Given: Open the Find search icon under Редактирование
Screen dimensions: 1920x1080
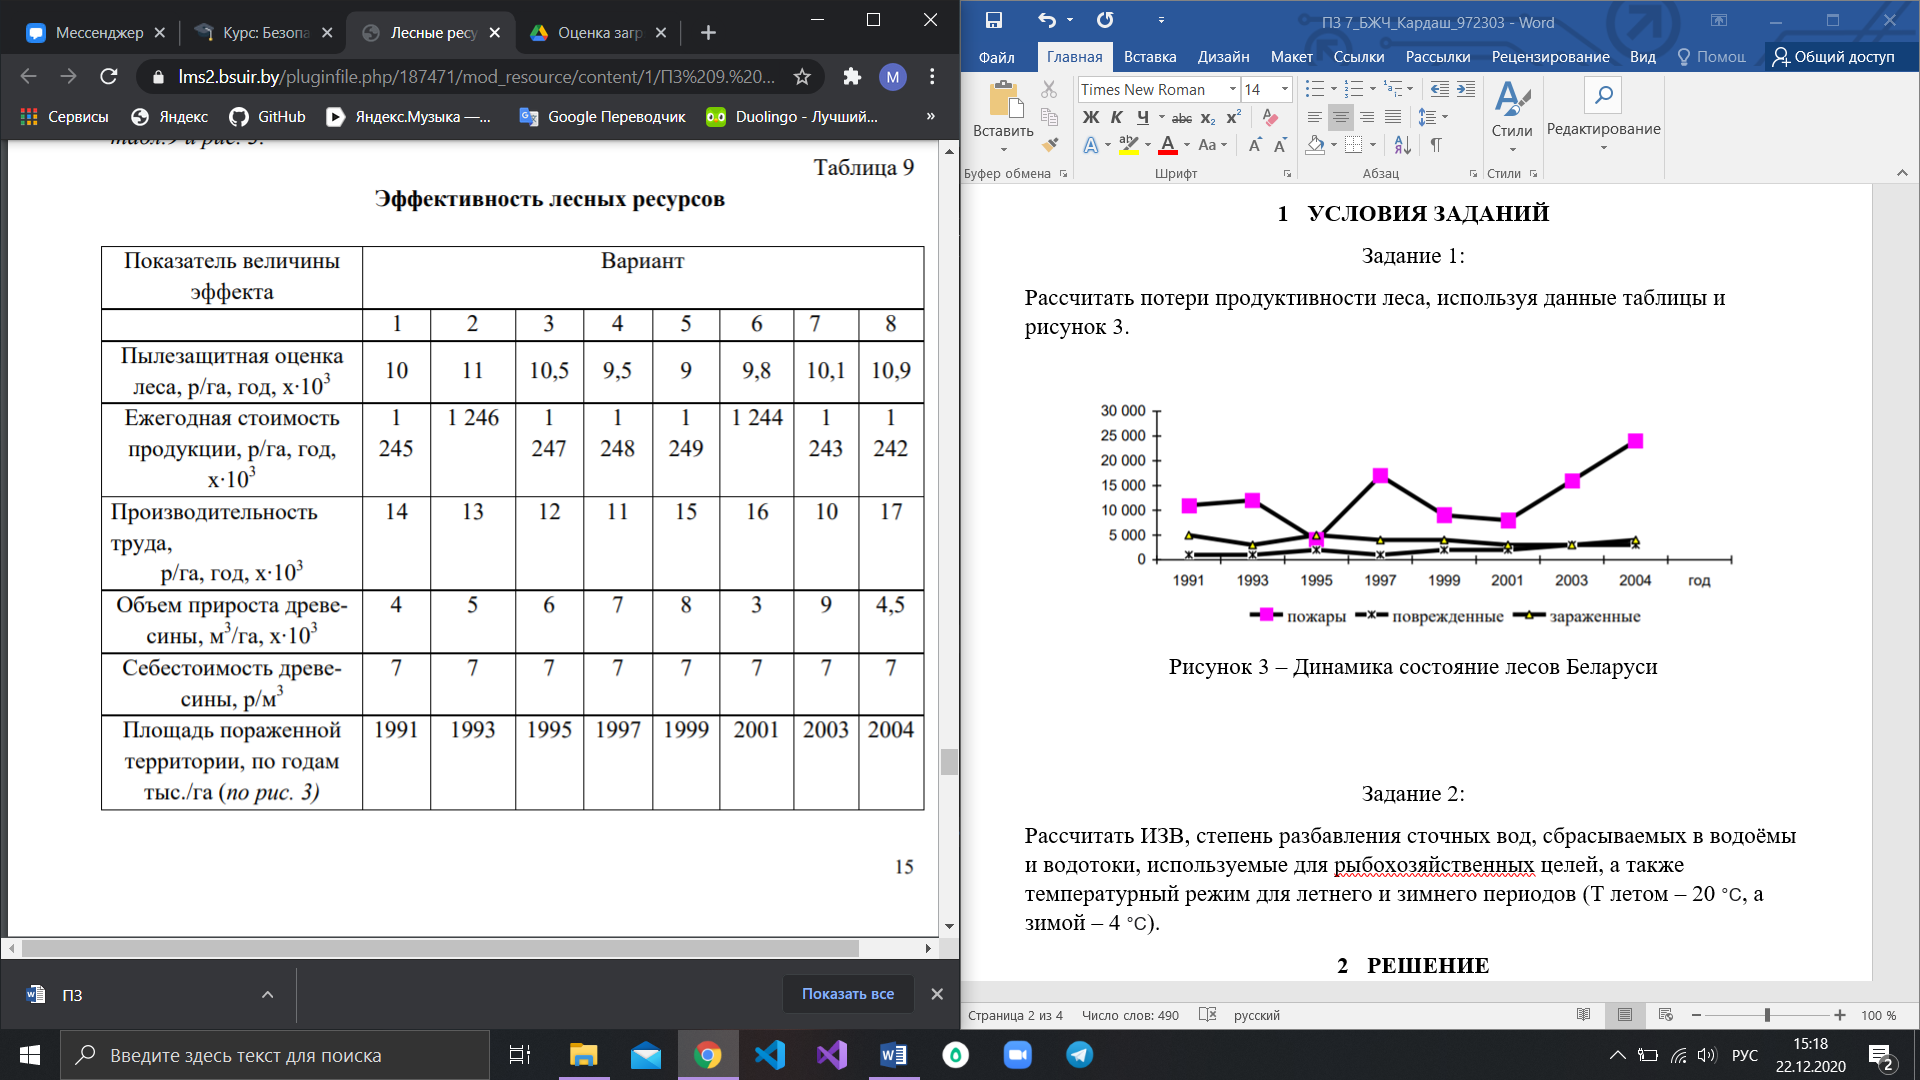Looking at the screenshot, I should coord(1603,96).
